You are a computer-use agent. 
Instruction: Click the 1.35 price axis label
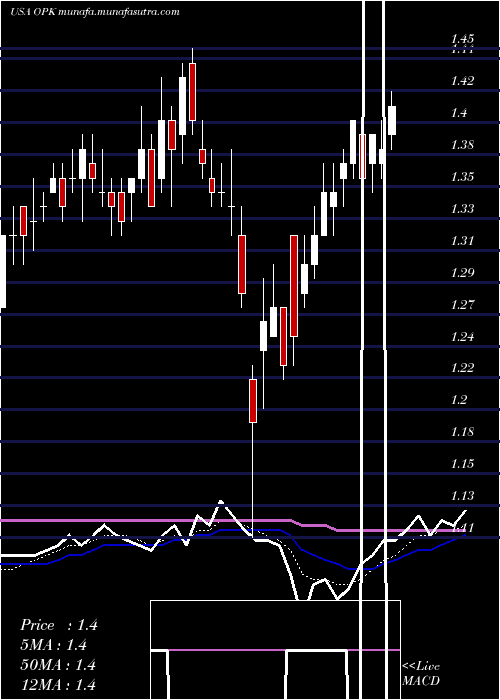(462, 177)
